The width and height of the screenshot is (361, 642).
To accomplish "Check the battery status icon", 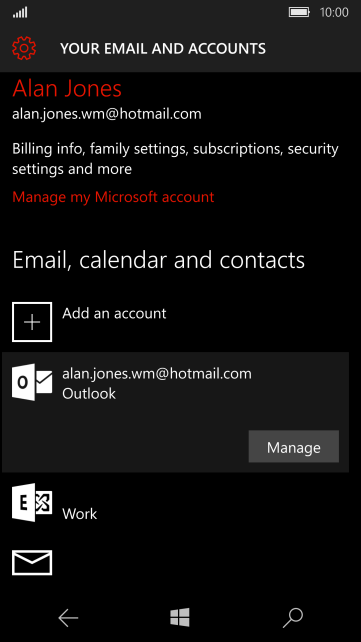I will click(300, 12).
